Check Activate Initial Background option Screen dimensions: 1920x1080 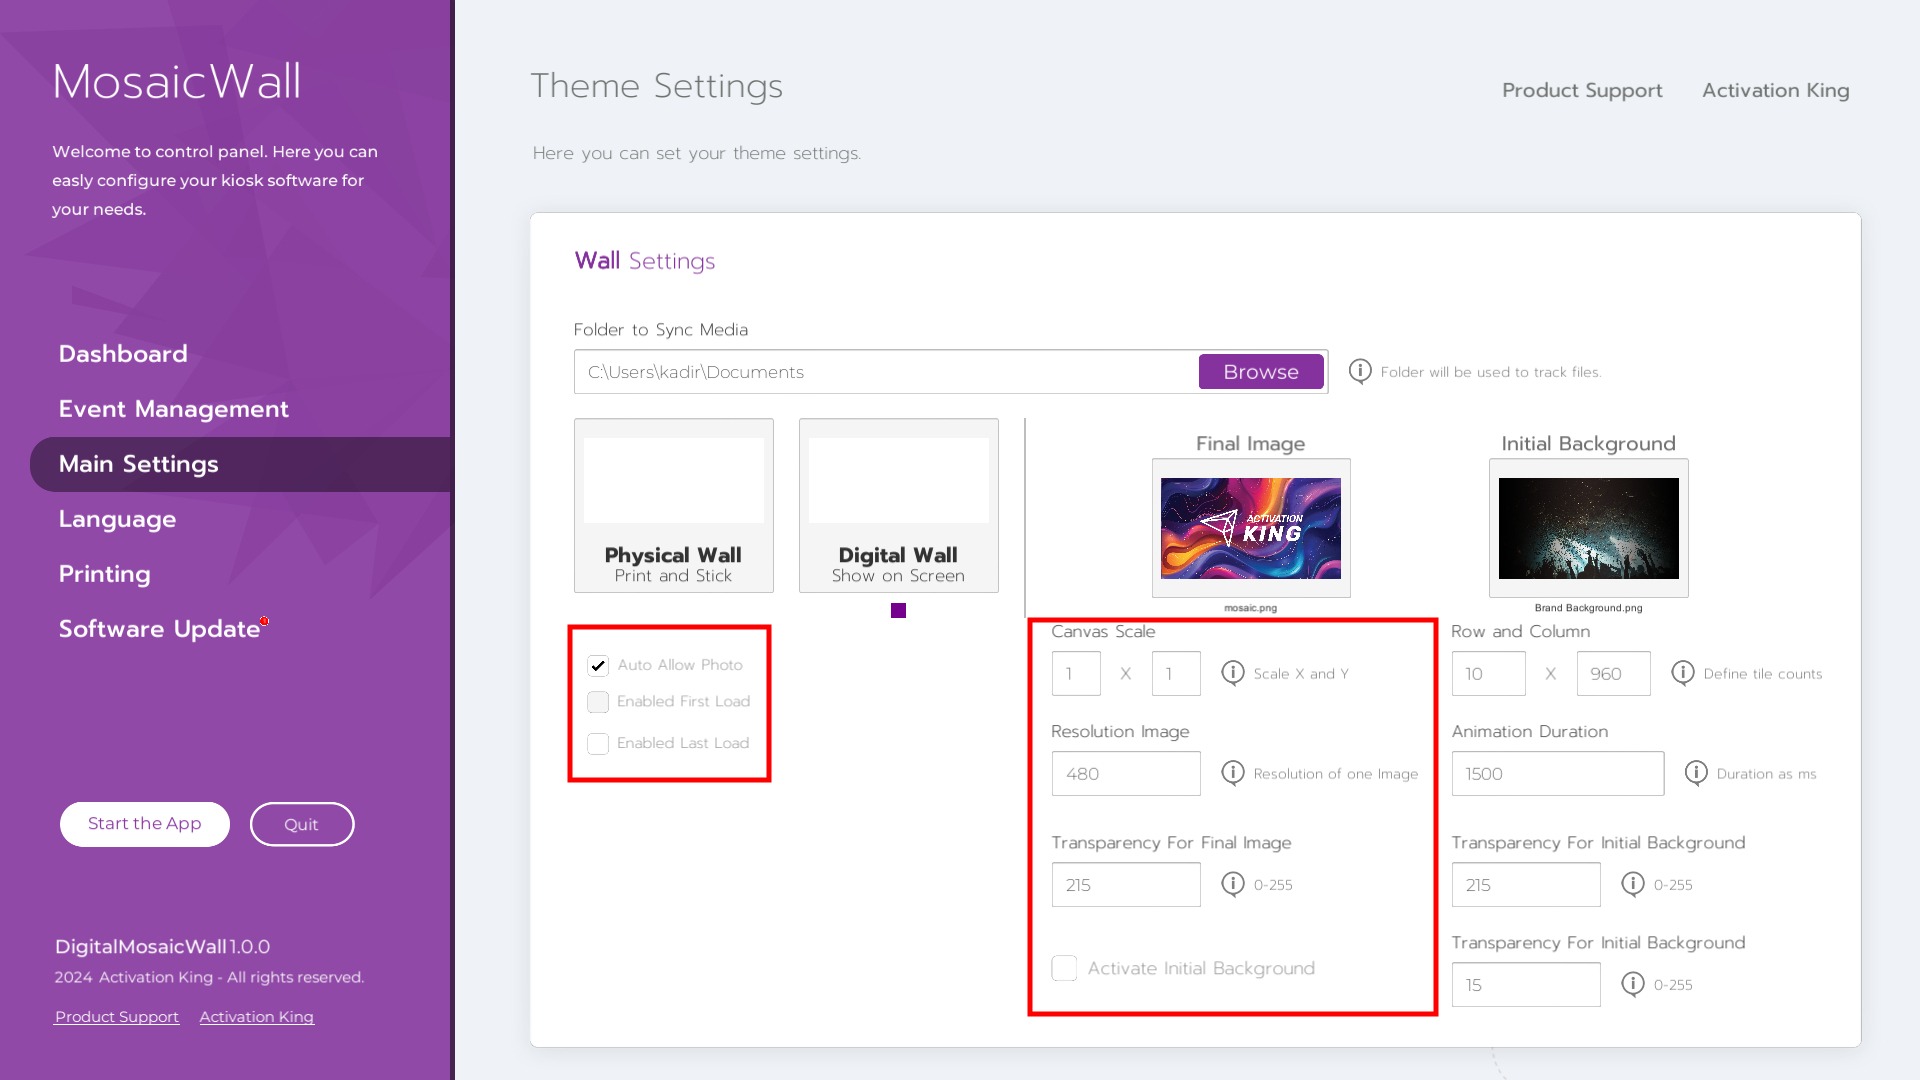pyautogui.click(x=1065, y=968)
